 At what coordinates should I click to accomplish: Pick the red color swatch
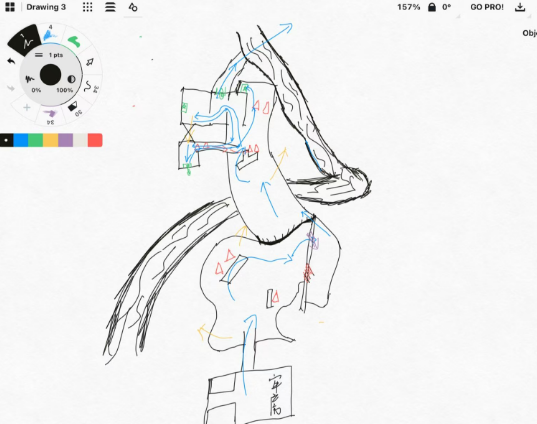coord(95,140)
